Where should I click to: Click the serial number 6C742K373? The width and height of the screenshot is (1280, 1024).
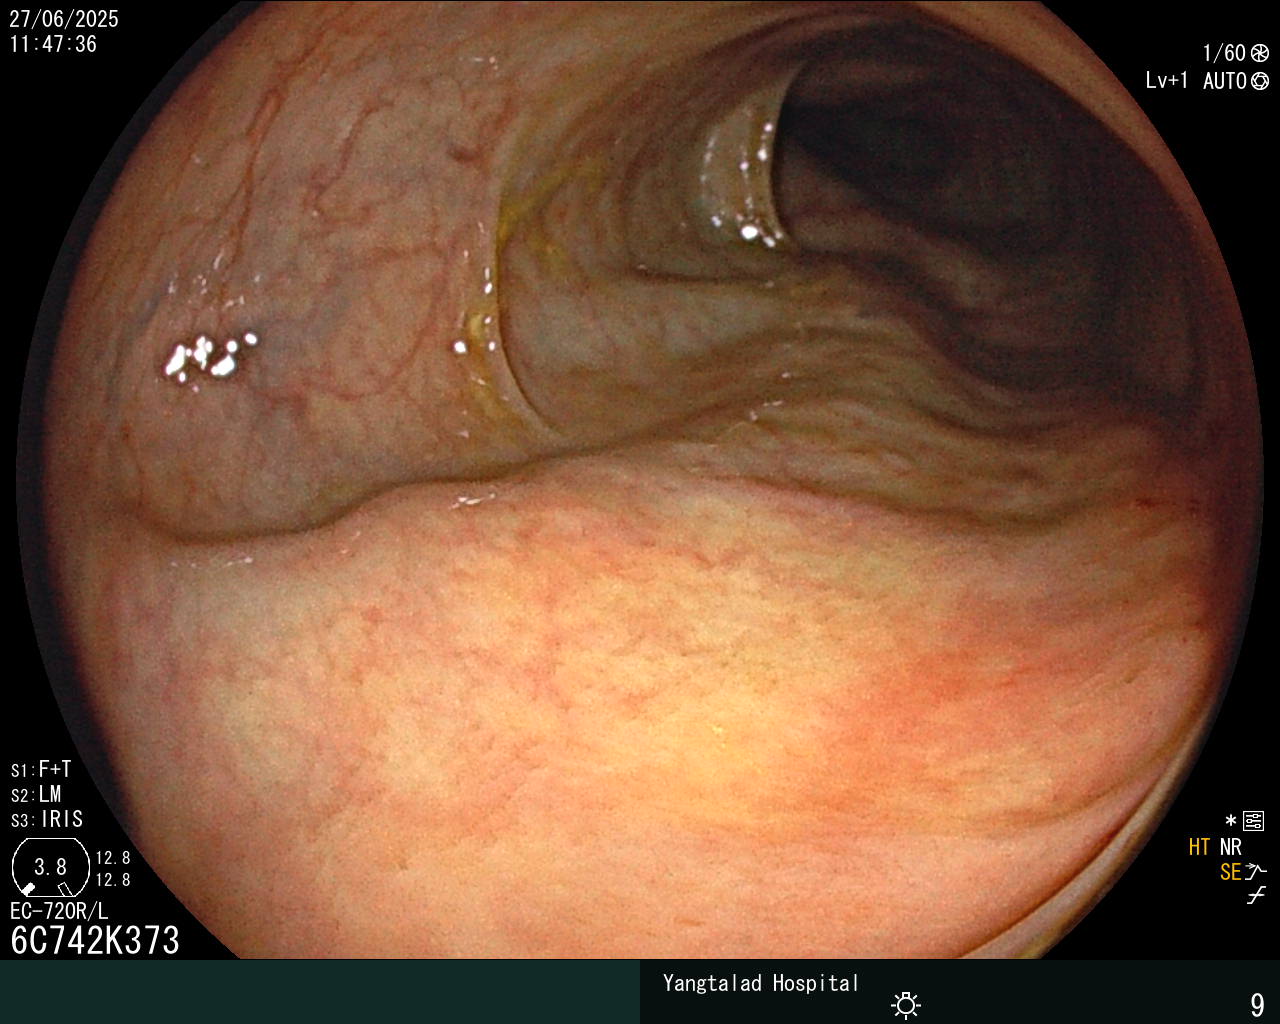coord(95,940)
